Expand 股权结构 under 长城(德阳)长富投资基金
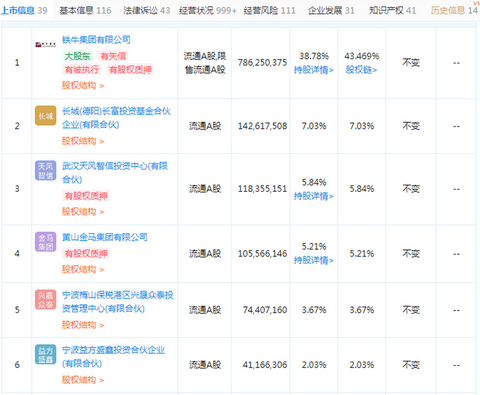480x395 pixels. pyautogui.click(x=83, y=141)
